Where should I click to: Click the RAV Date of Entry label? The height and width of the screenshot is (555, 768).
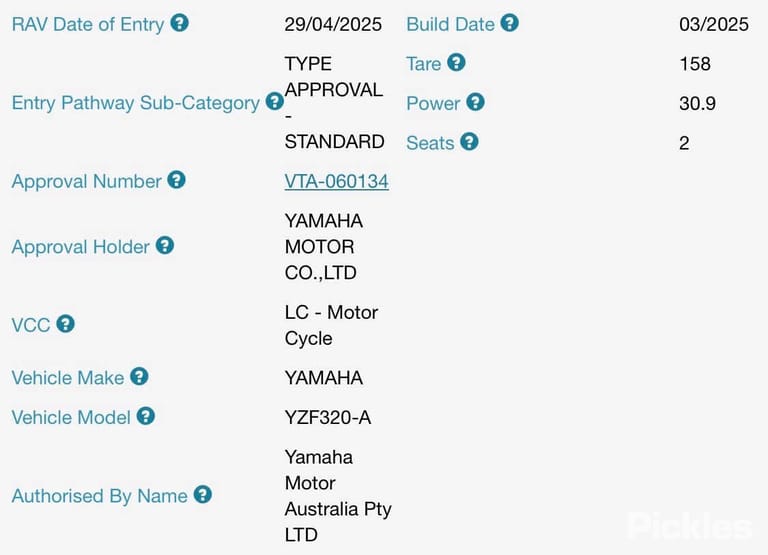click(x=88, y=24)
